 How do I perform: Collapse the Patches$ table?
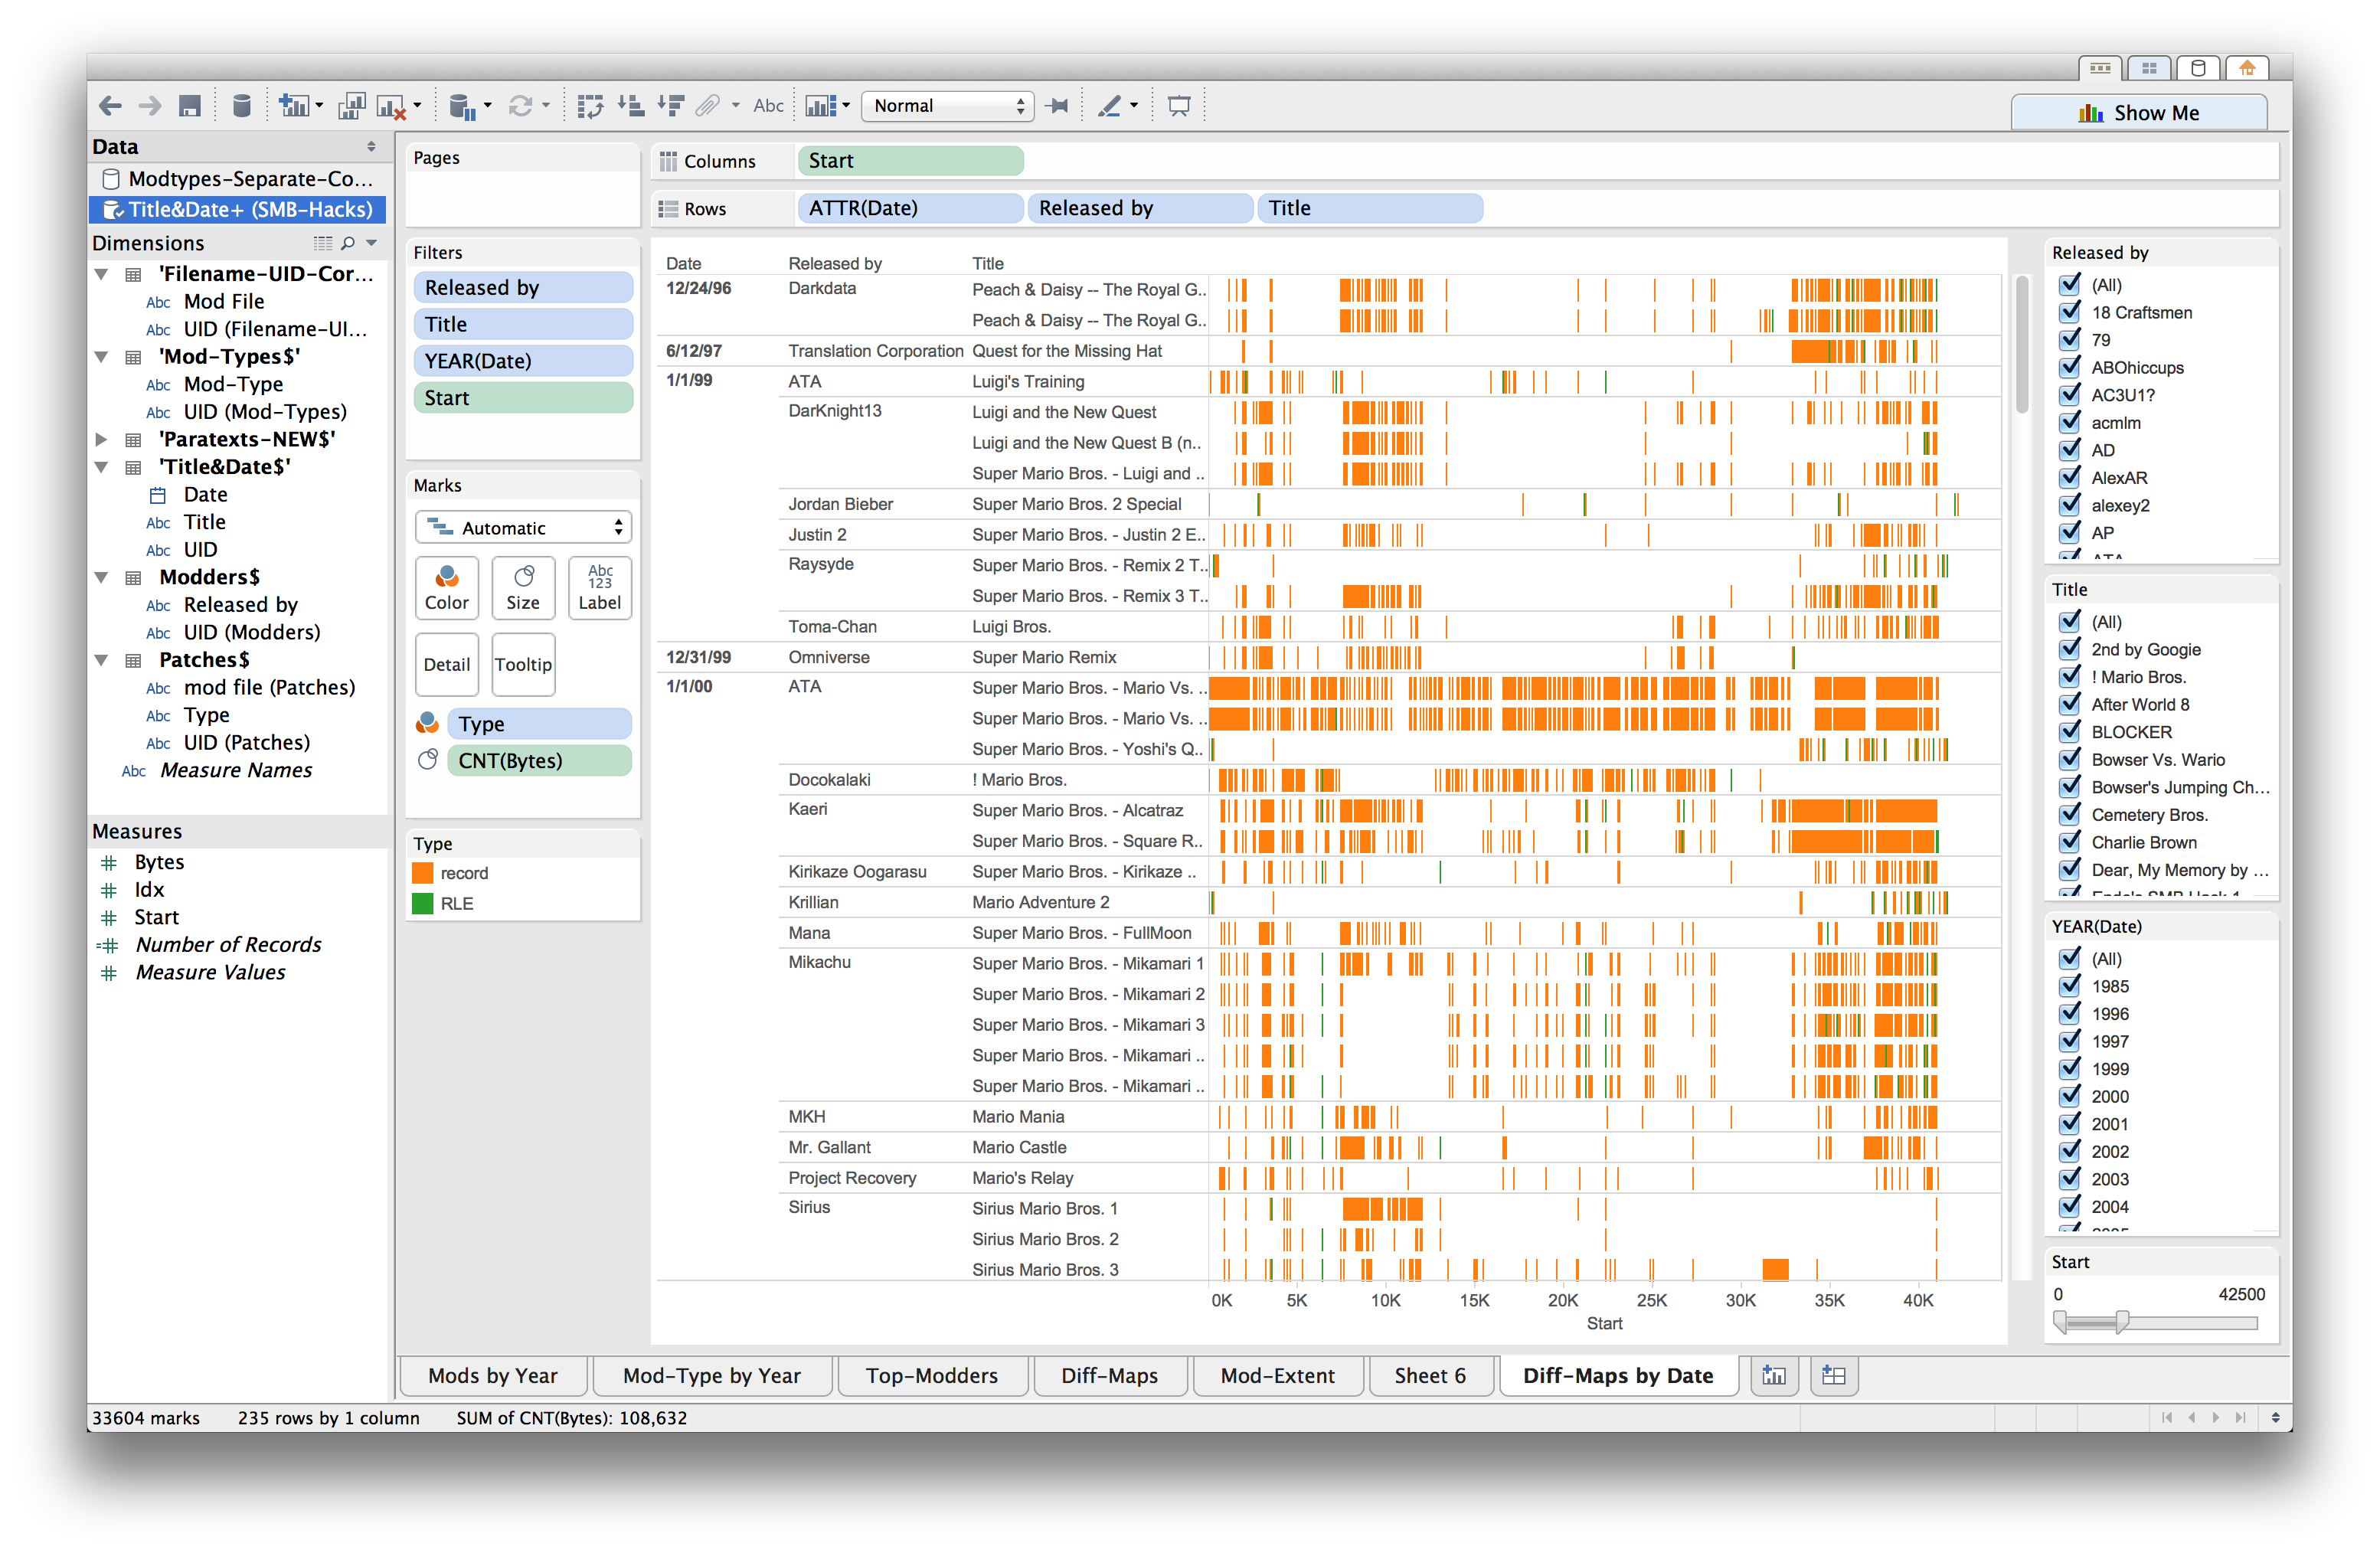[x=102, y=660]
